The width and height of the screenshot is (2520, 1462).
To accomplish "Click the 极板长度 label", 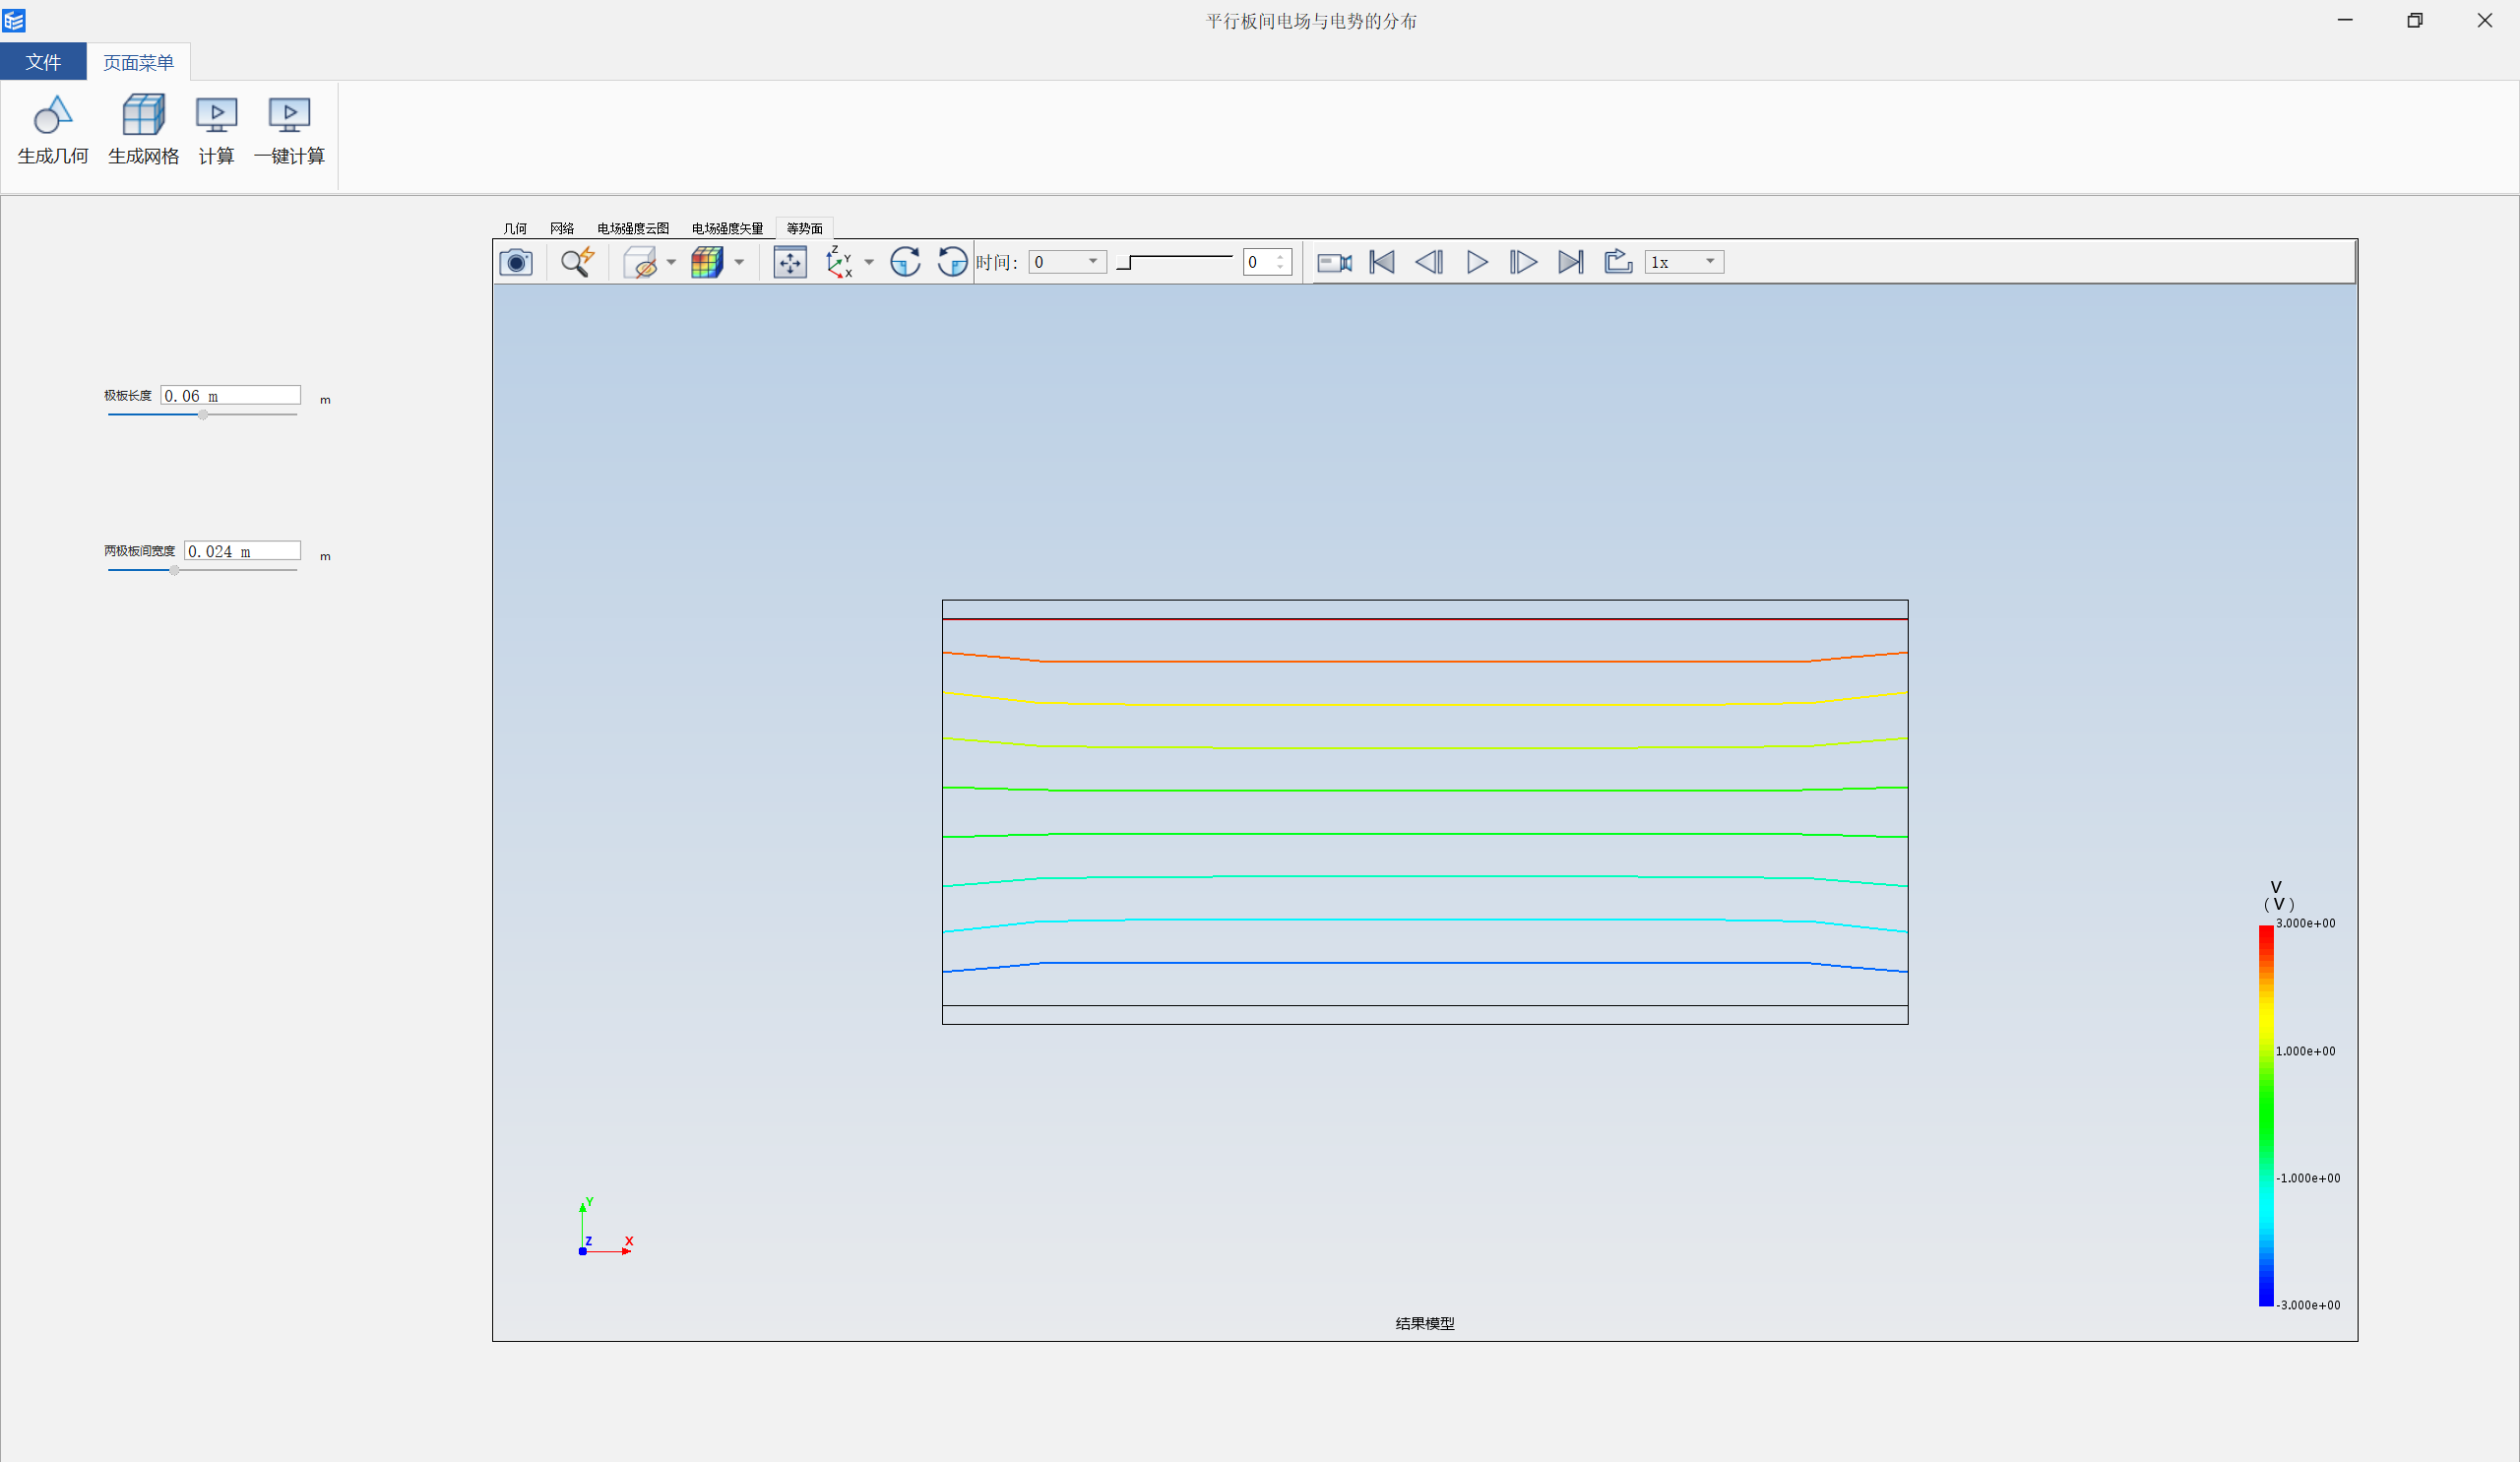I will pos(128,396).
